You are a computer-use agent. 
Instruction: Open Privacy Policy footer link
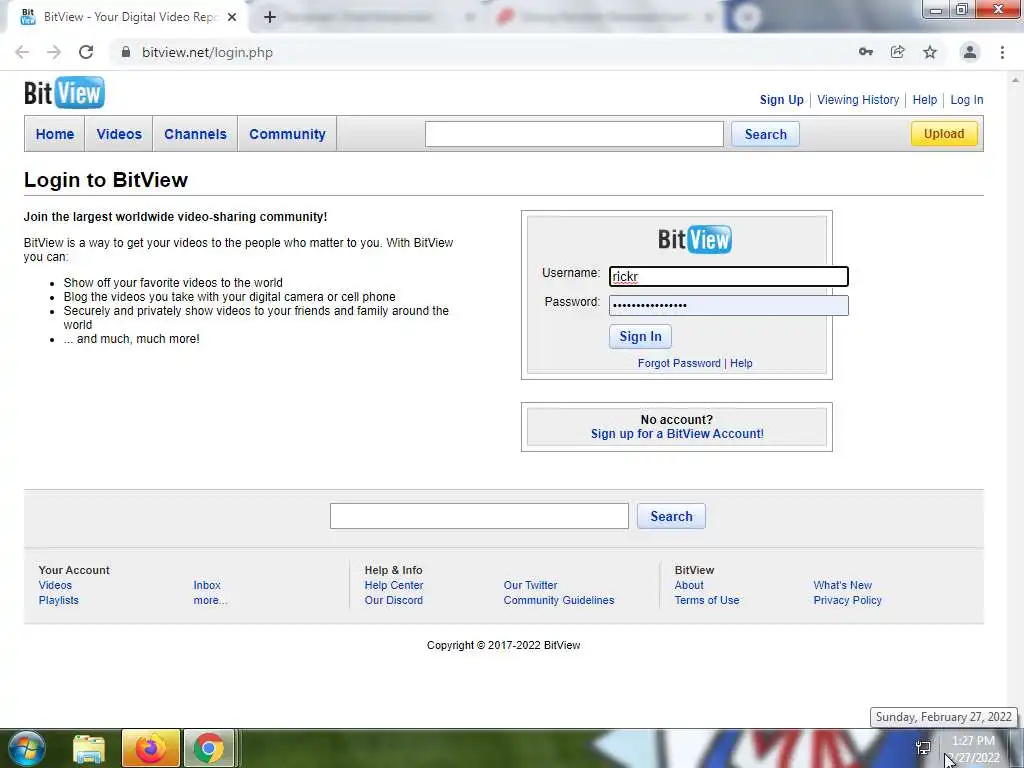click(847, 600)
